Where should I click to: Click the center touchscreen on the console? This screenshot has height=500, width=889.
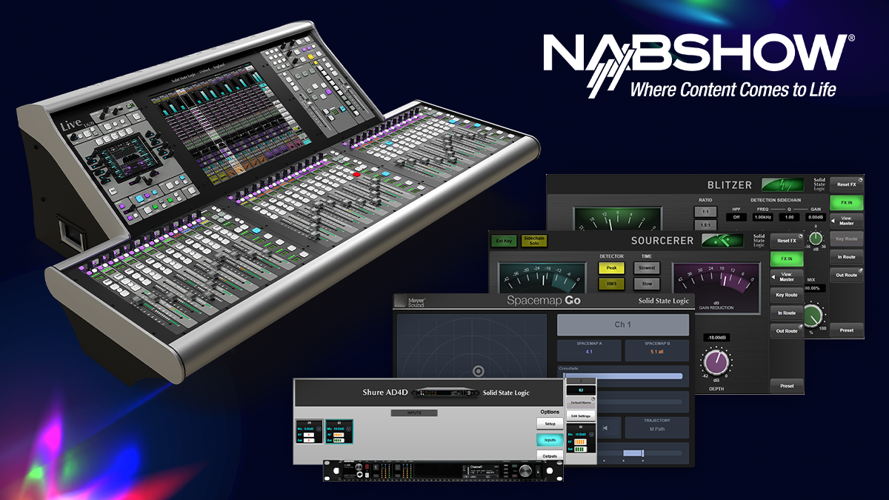[x=230, y=122]
